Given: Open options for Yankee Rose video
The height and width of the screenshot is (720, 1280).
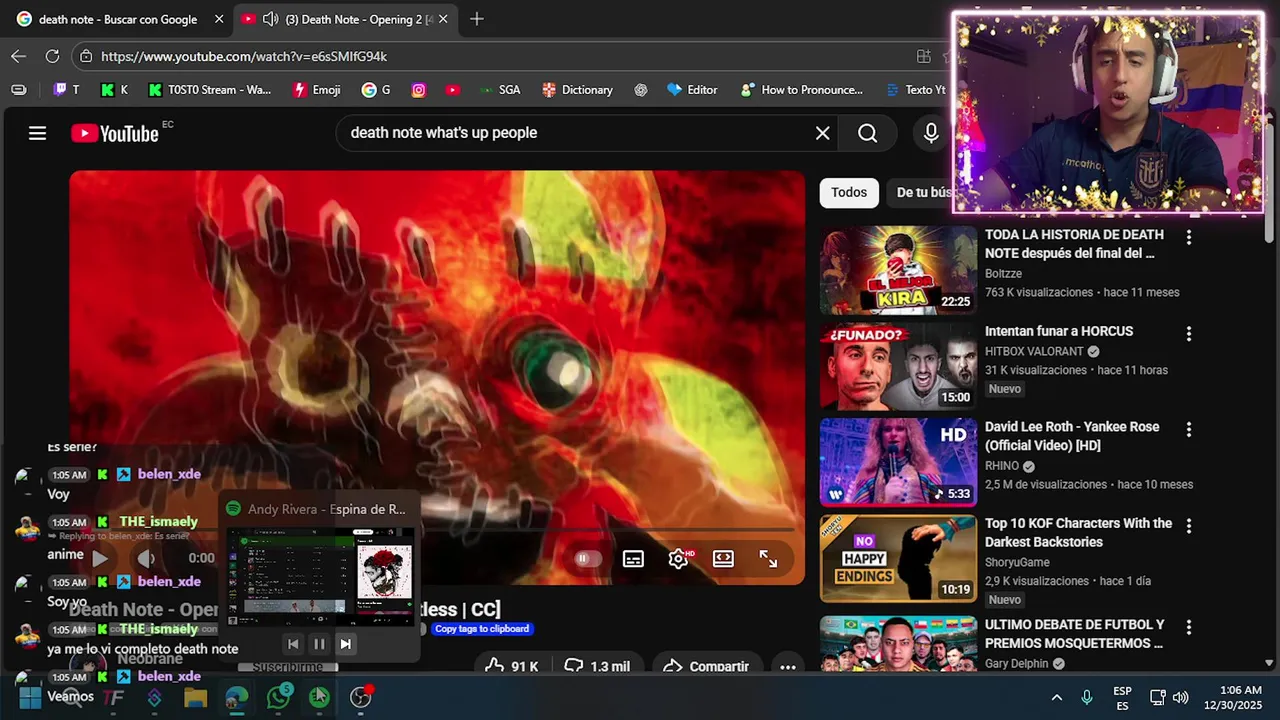Looking at the screenshot, I should pos(1189,429).
